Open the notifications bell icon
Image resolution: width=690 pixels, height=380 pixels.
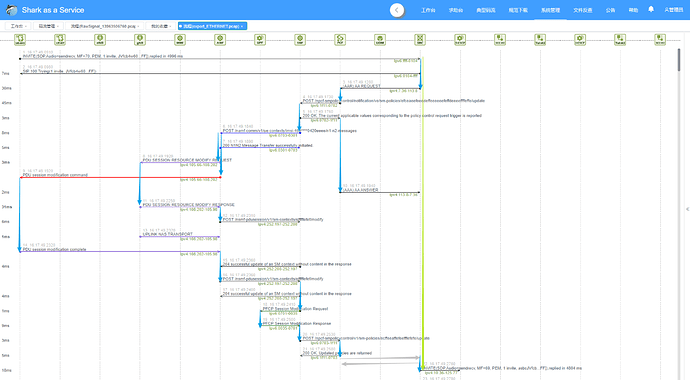click(651, 9)
